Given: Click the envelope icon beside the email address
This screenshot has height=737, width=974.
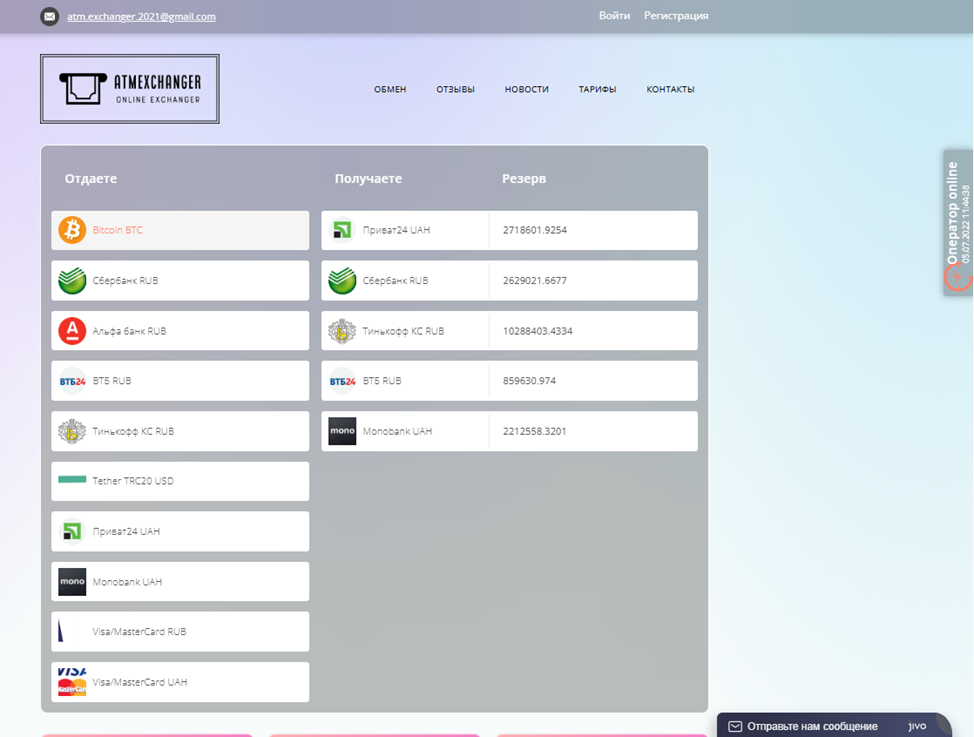Looking at the screenshot, I should pos(50,16).
